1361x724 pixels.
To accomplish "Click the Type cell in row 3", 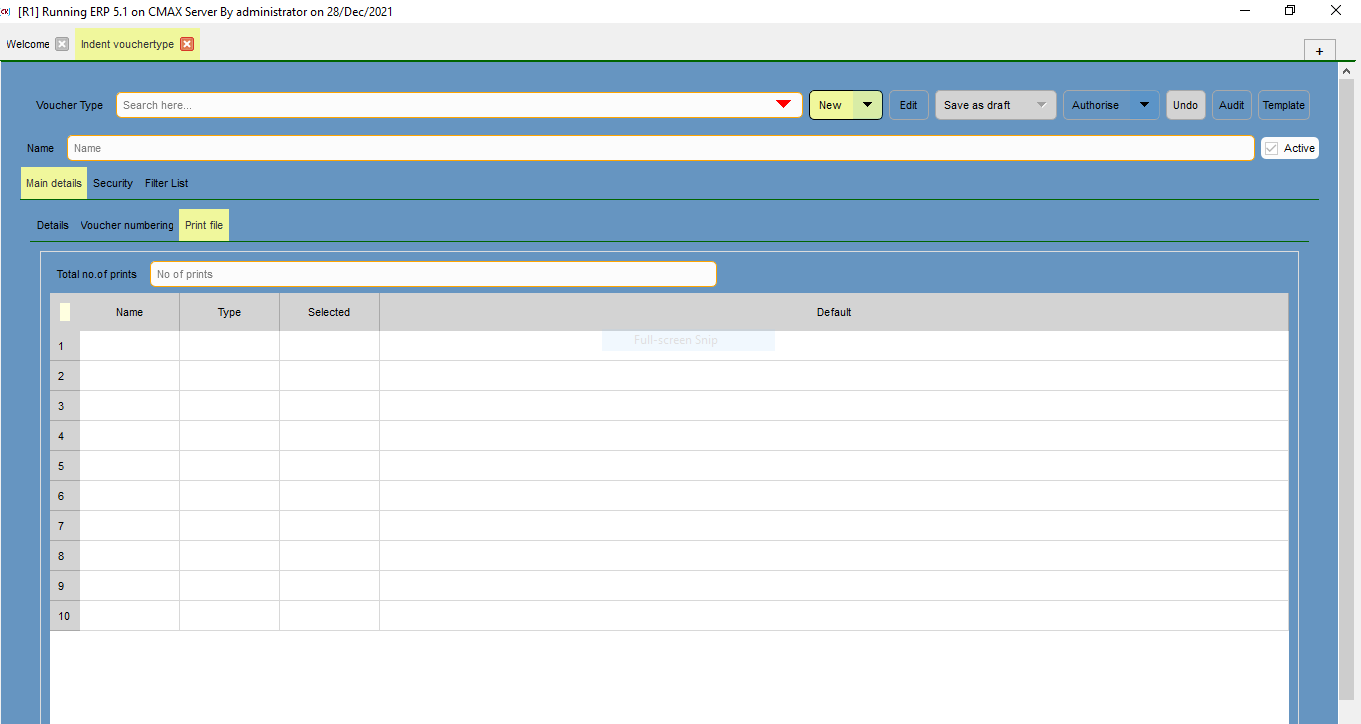I will (230, 406).
